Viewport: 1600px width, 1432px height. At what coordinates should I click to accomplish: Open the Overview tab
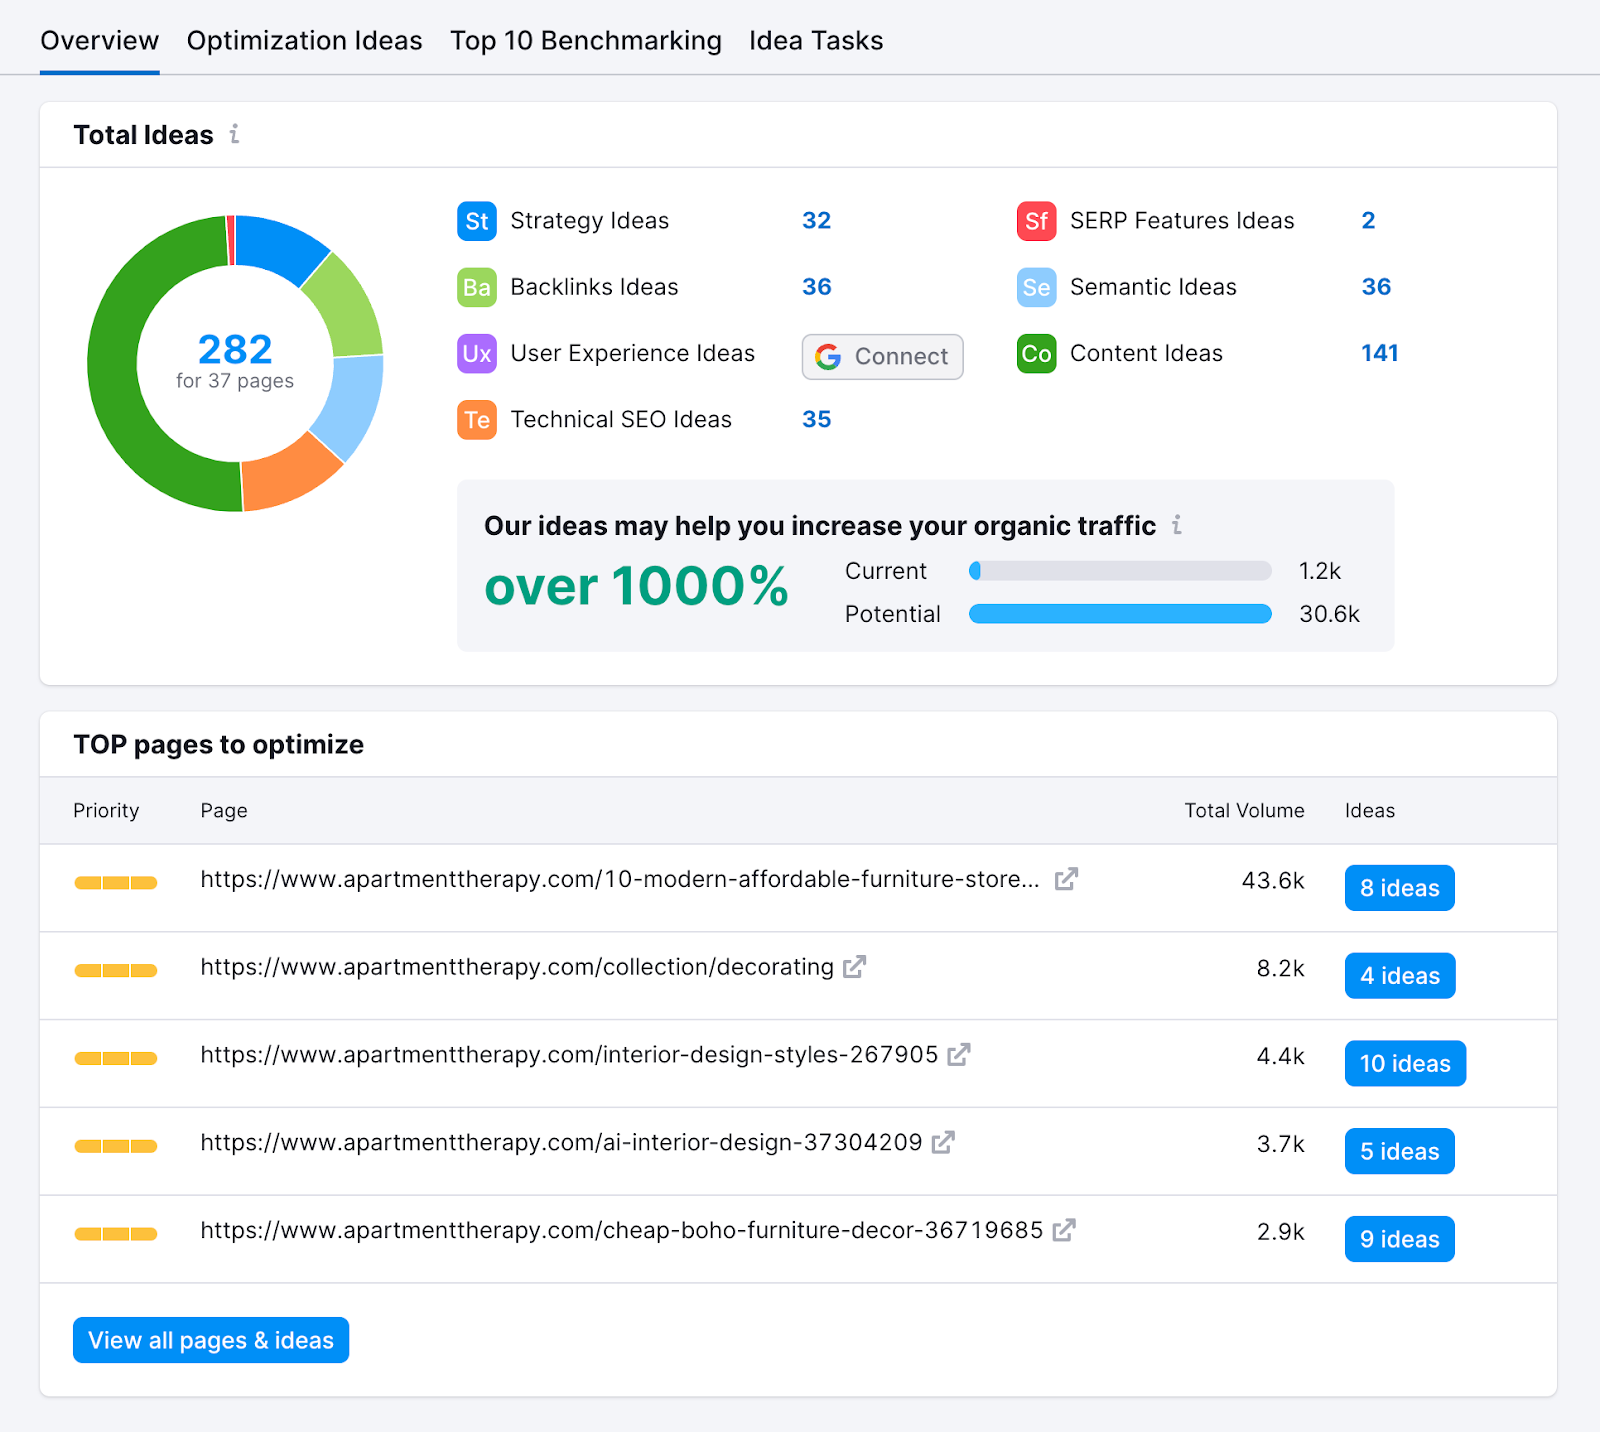coord(99,41)
